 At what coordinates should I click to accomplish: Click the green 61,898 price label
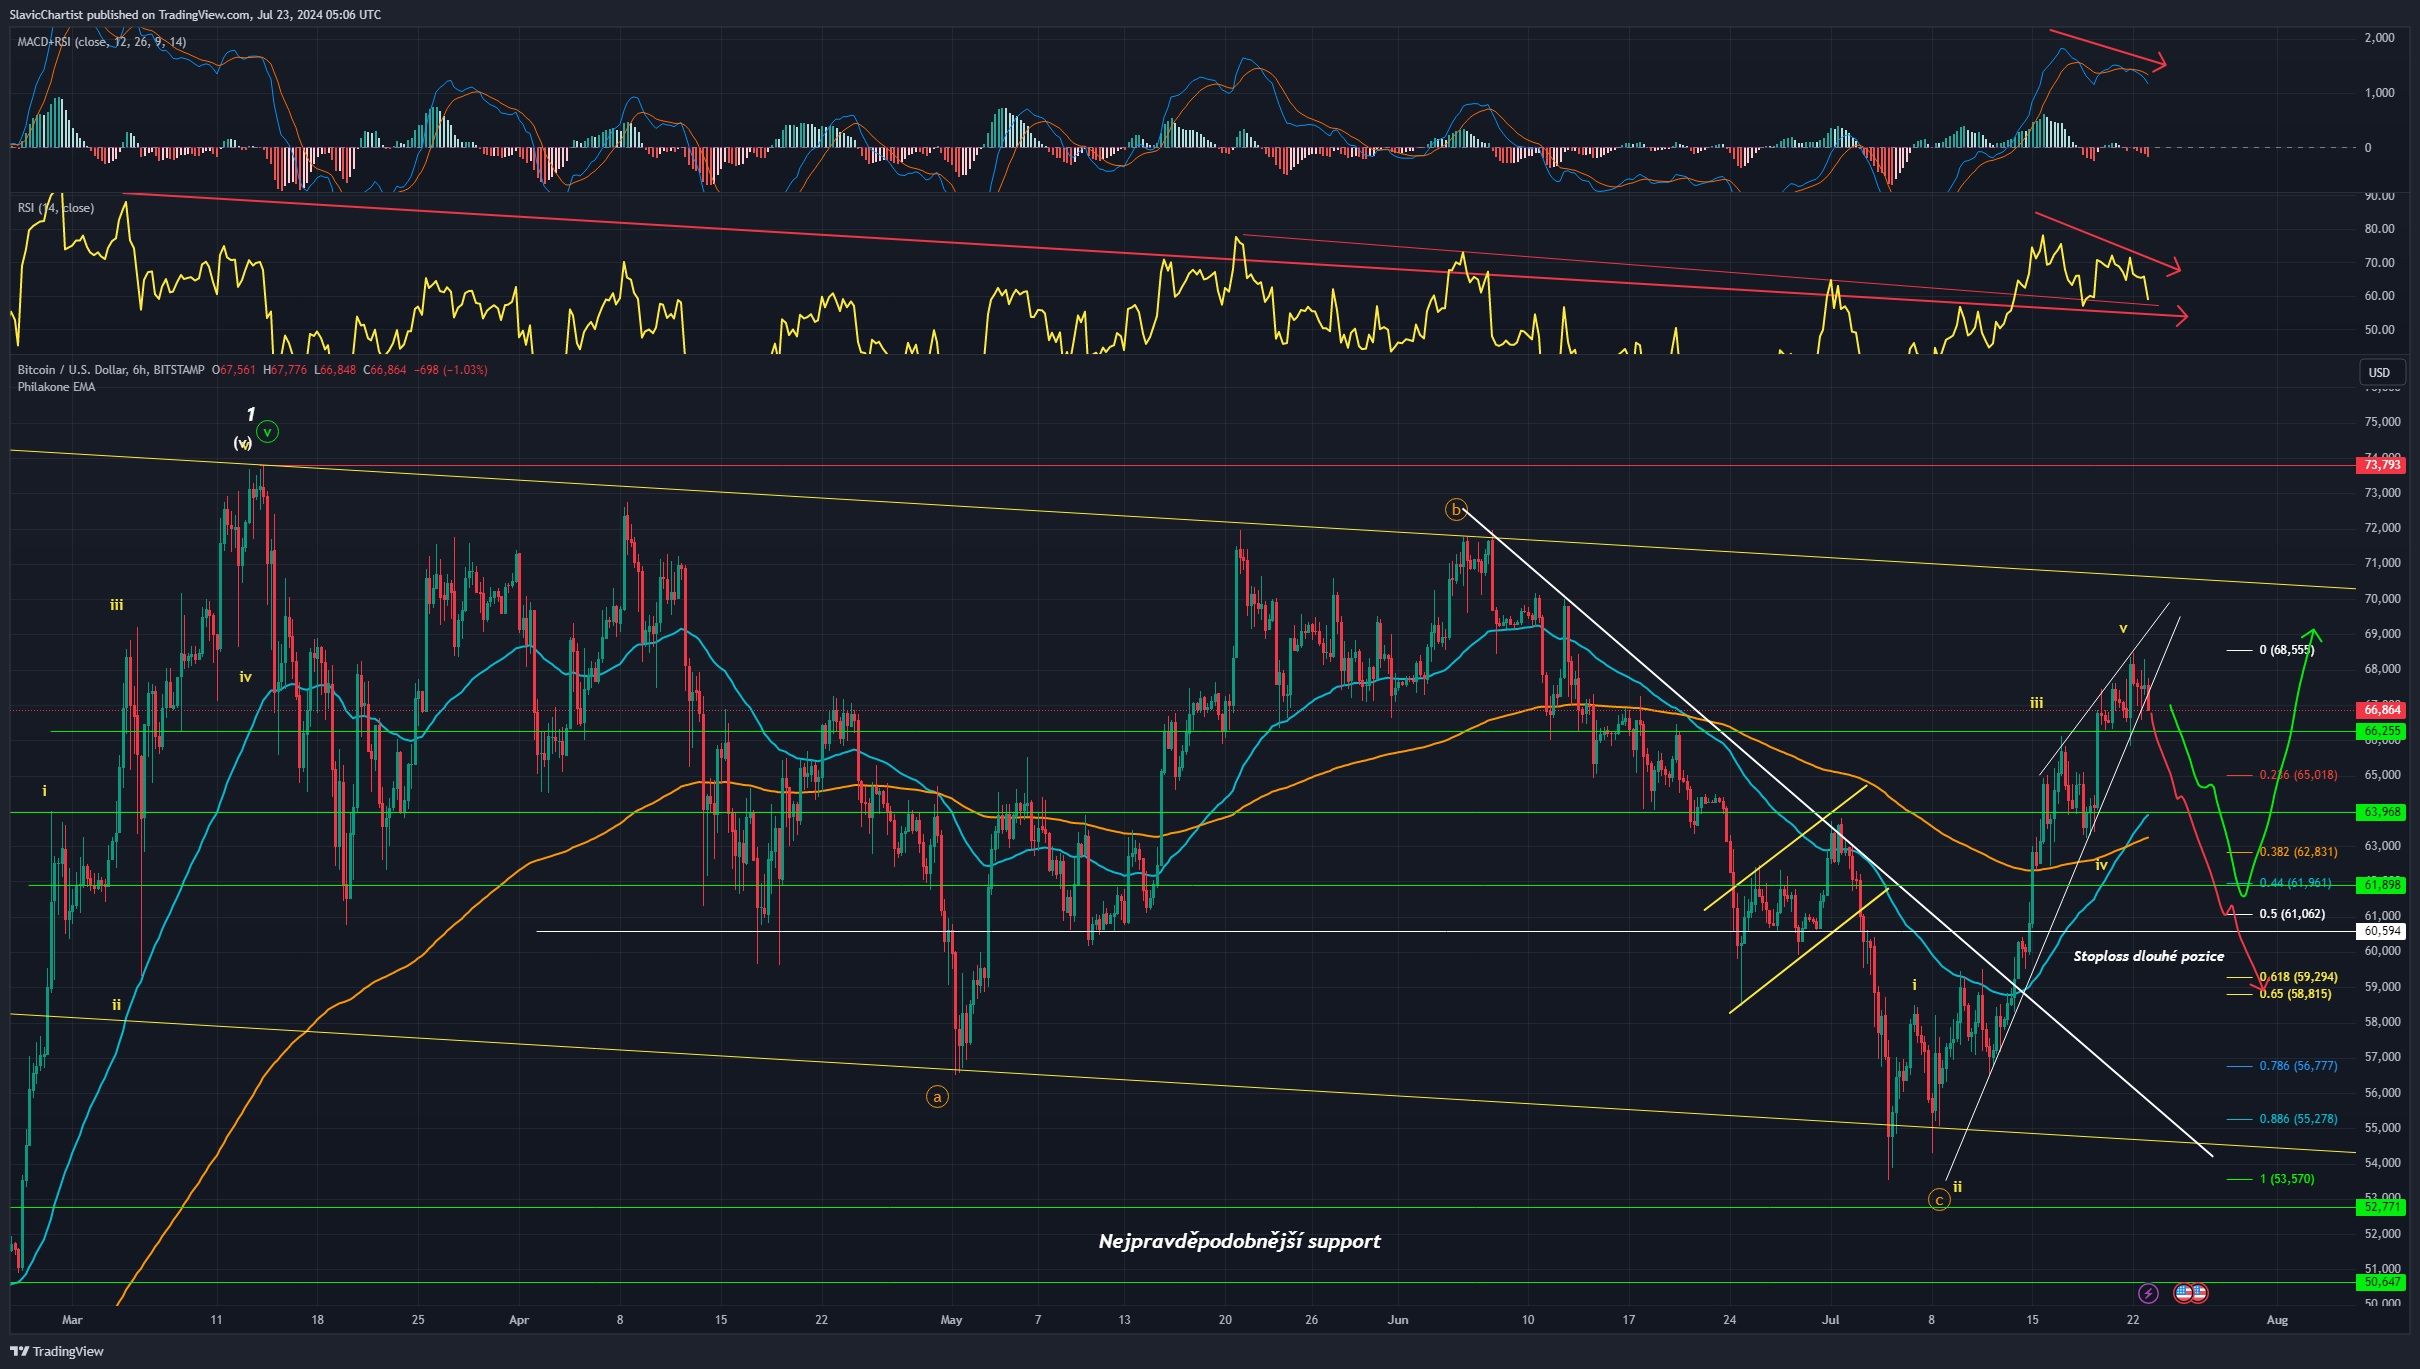coord(2382,885)
